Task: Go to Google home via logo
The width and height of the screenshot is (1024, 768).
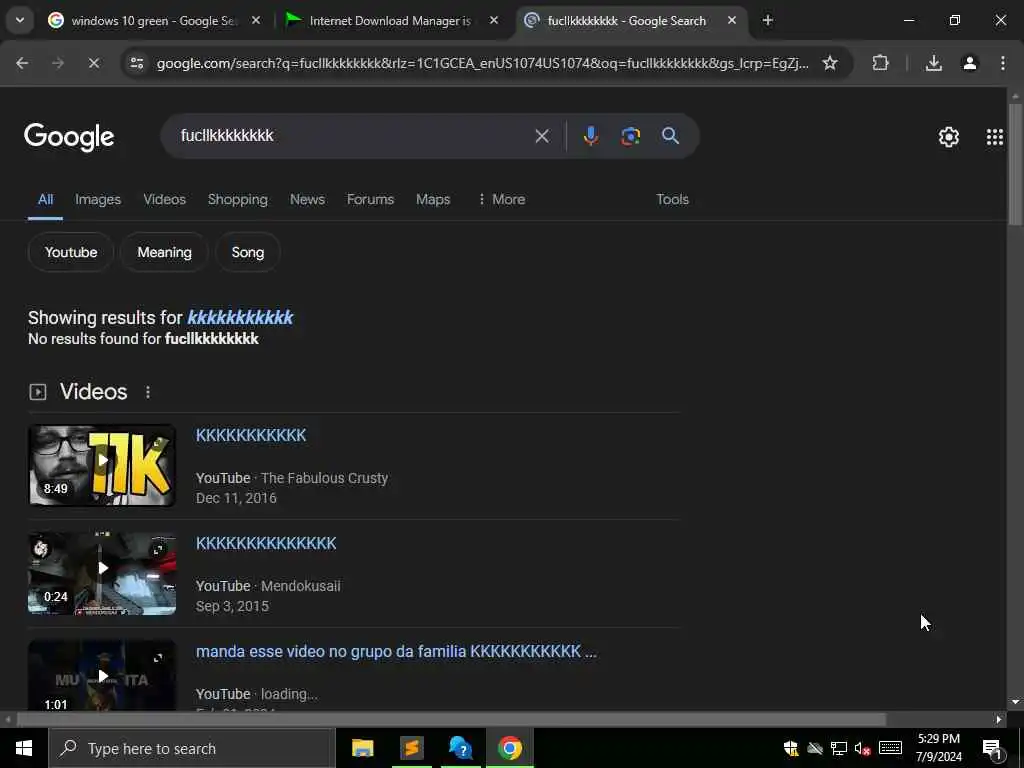Action: click(x=69, y=137)
